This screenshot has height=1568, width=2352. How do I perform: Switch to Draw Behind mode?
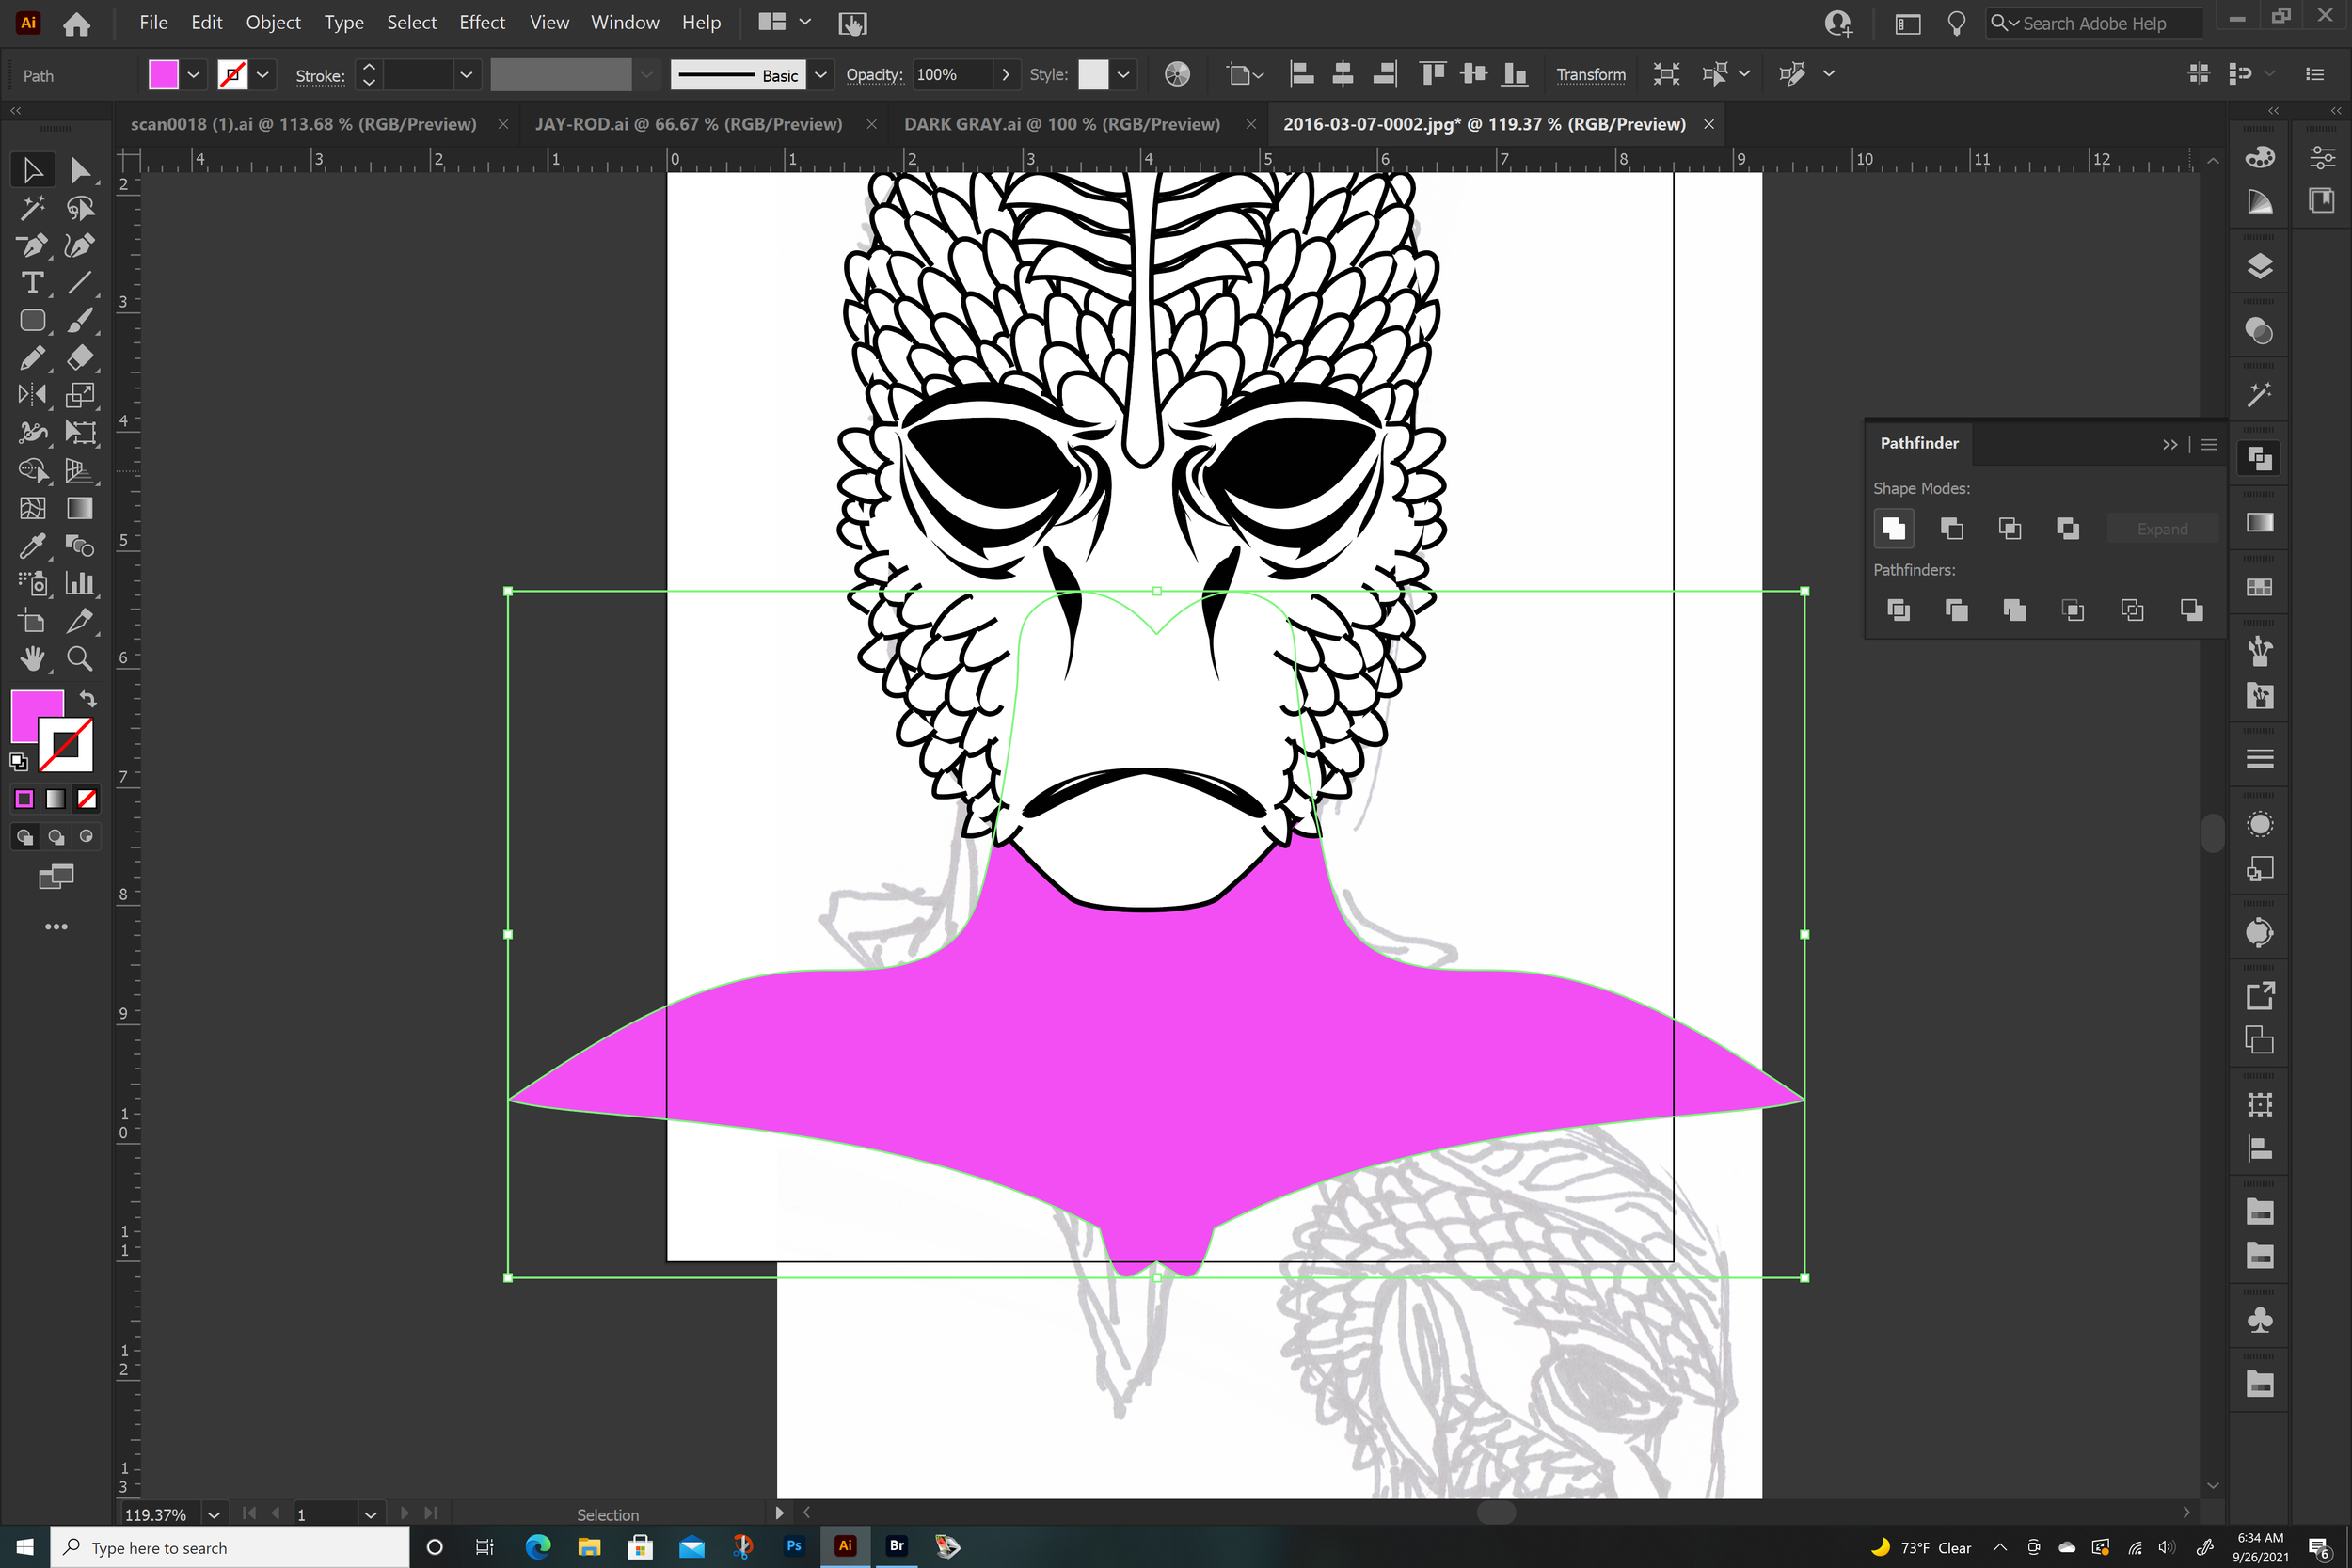[x=56, y=837]
